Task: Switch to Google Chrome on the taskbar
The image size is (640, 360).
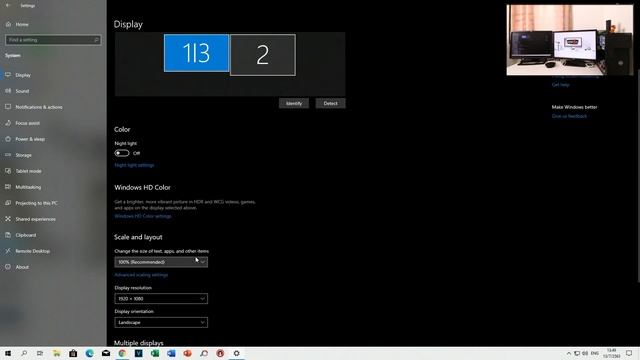Action: (x=122, y=353)
